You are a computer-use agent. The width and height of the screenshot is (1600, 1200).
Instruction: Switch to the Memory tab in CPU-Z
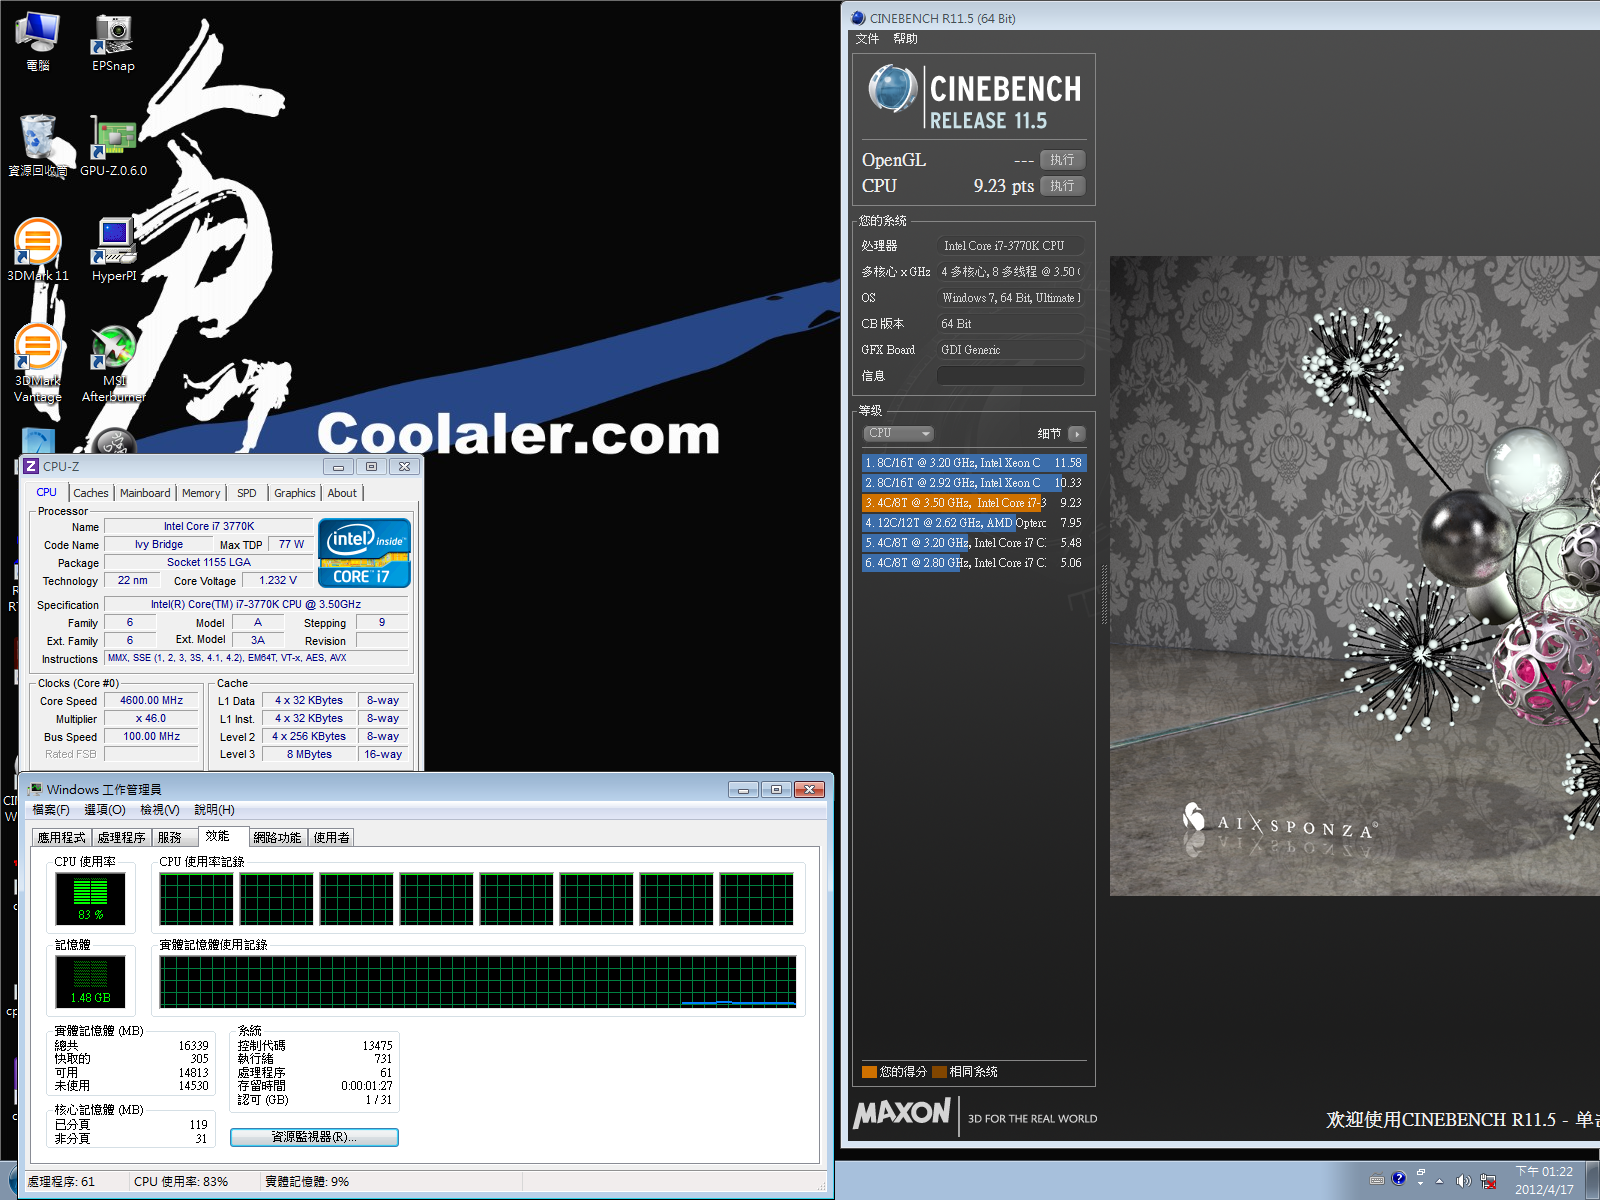(201, 493)
